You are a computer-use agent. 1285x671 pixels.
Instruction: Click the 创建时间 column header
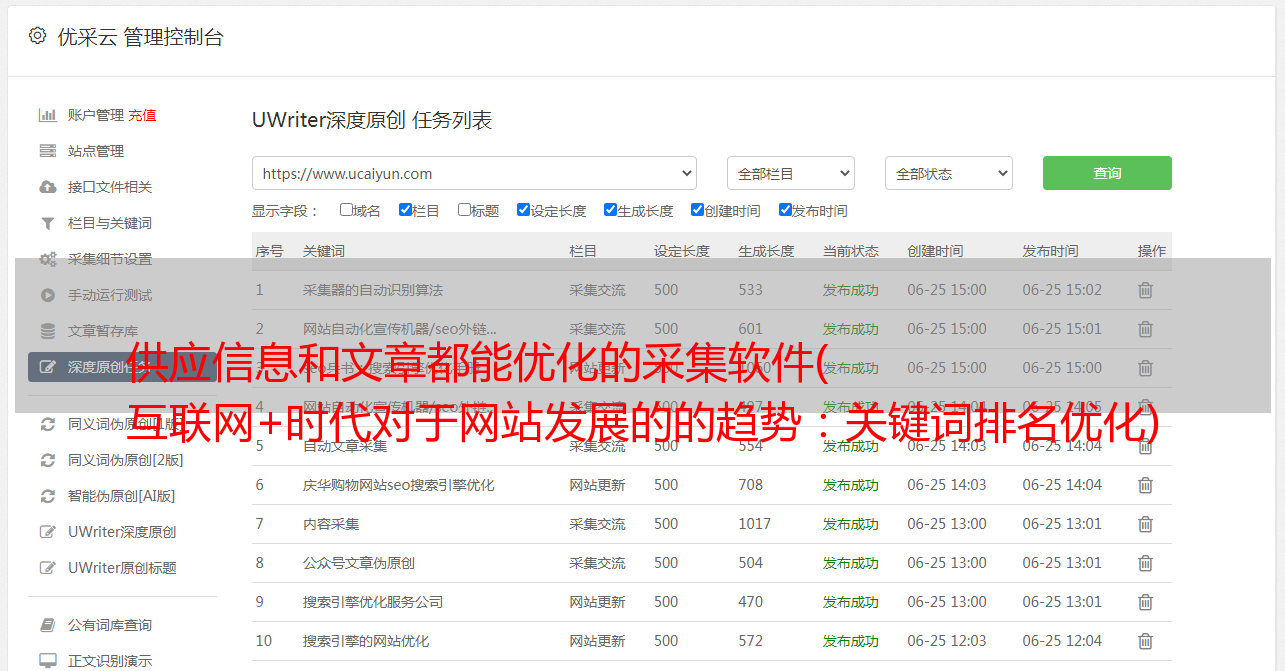[936, 251]
